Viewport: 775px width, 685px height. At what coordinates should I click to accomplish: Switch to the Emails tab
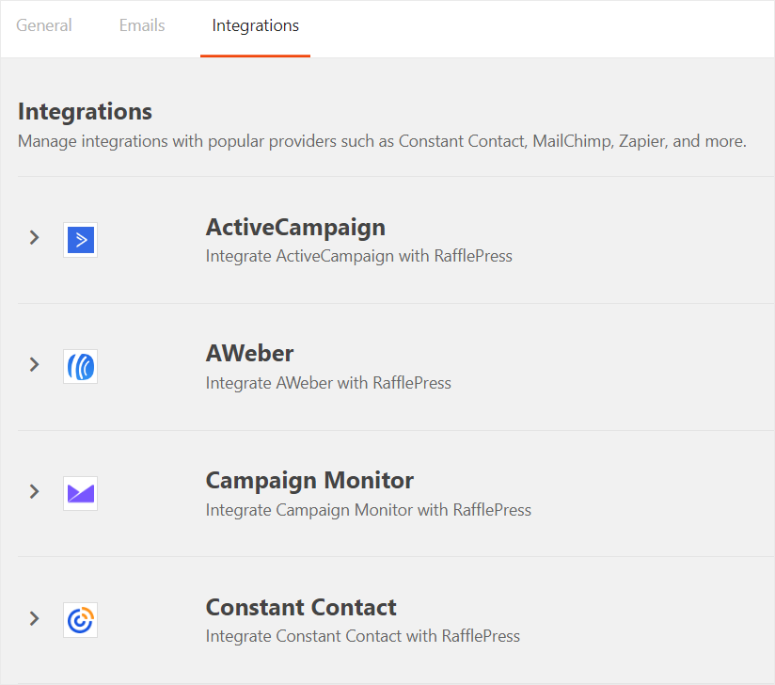pyautogui.click(x=142, y=25)
